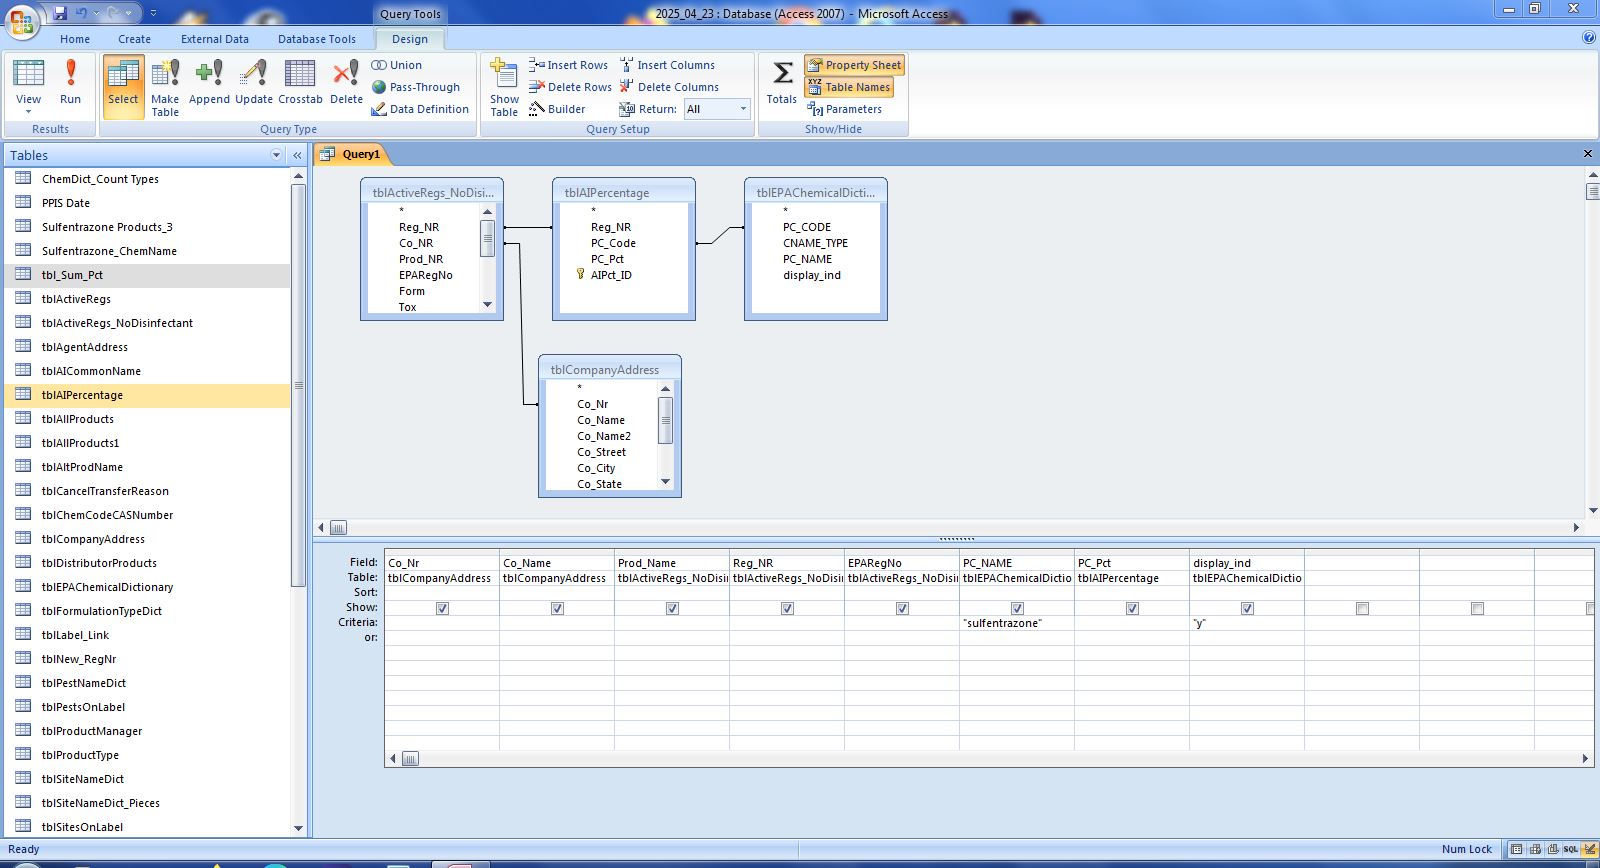
Task: Click the diagram pane horizontal scrollbar thumb
Action: point(338,527)
